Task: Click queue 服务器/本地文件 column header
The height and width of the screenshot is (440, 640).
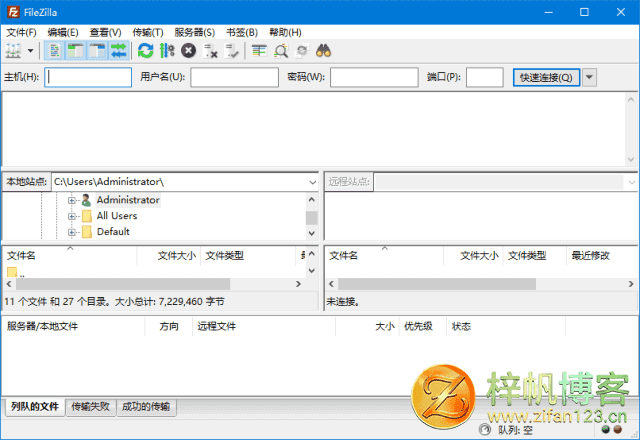Action: point(73,326)
